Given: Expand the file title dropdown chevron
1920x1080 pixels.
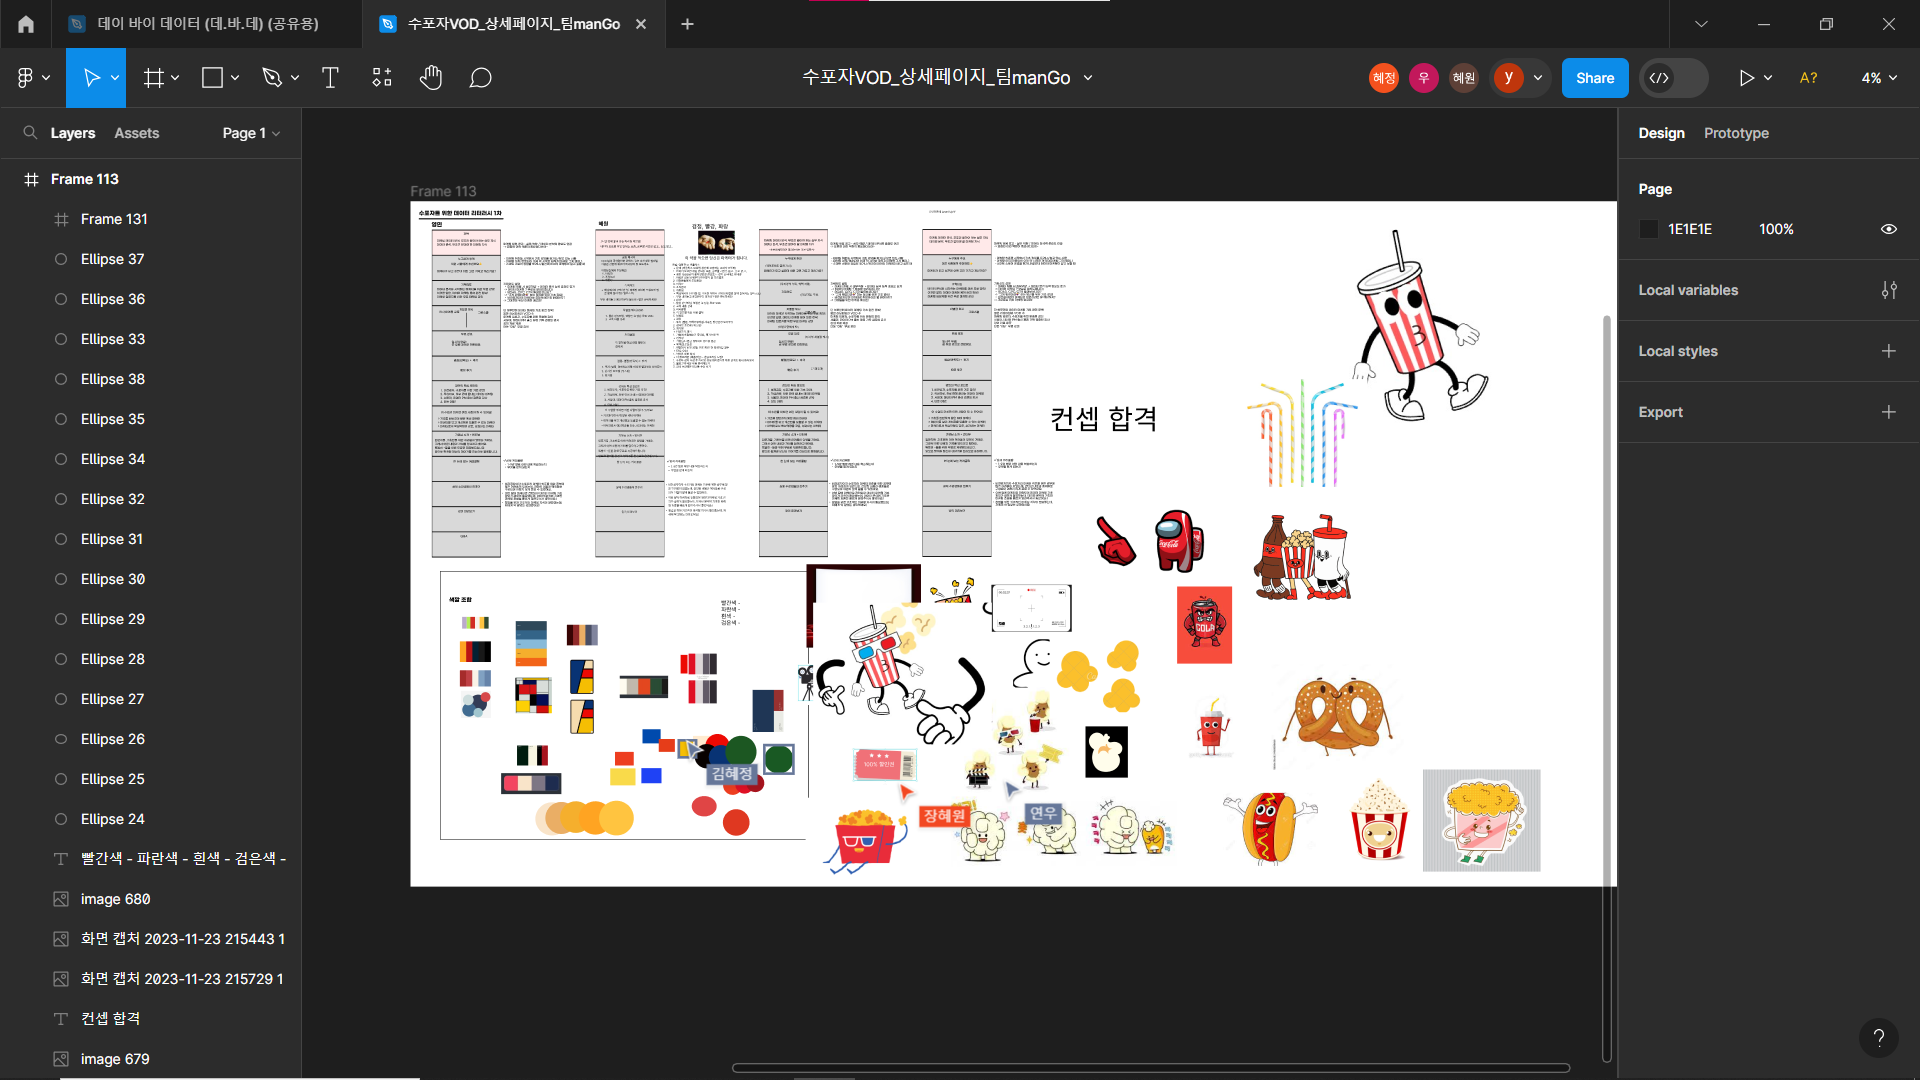Looking at the screenshot, I should [x=1088, y=78].
